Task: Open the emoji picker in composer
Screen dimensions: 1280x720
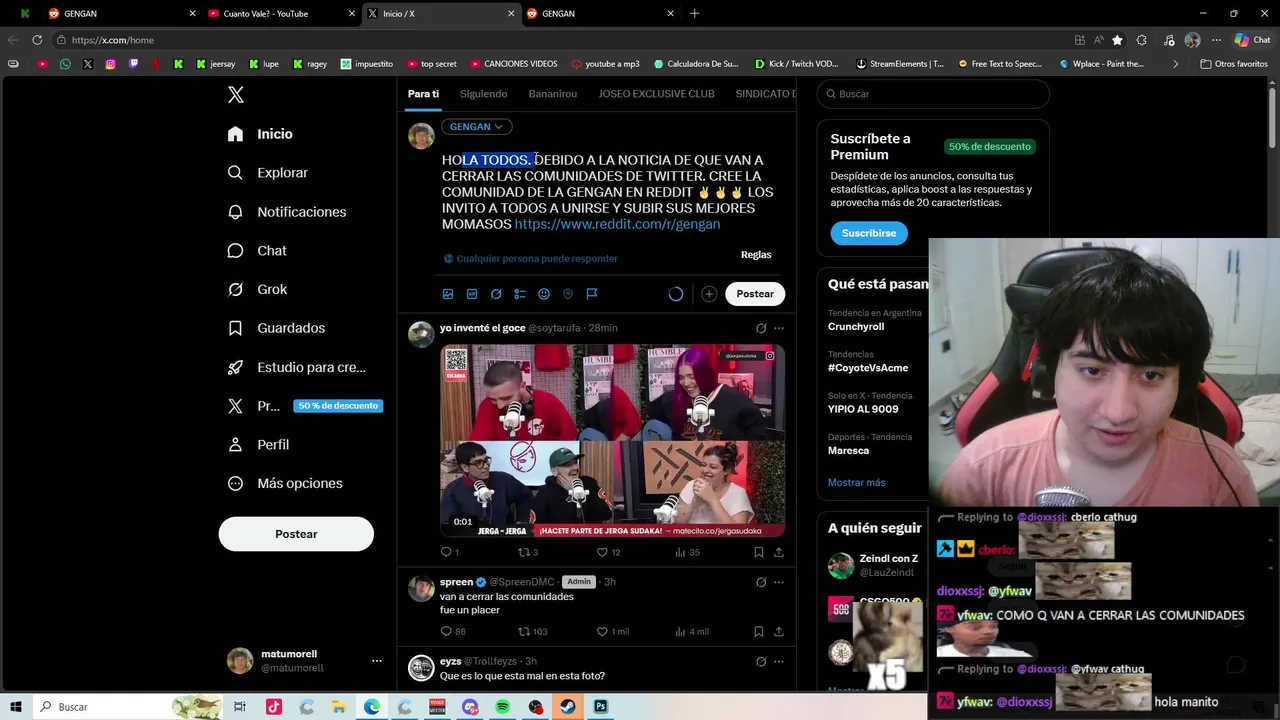Action: click(x=544, y=294)
